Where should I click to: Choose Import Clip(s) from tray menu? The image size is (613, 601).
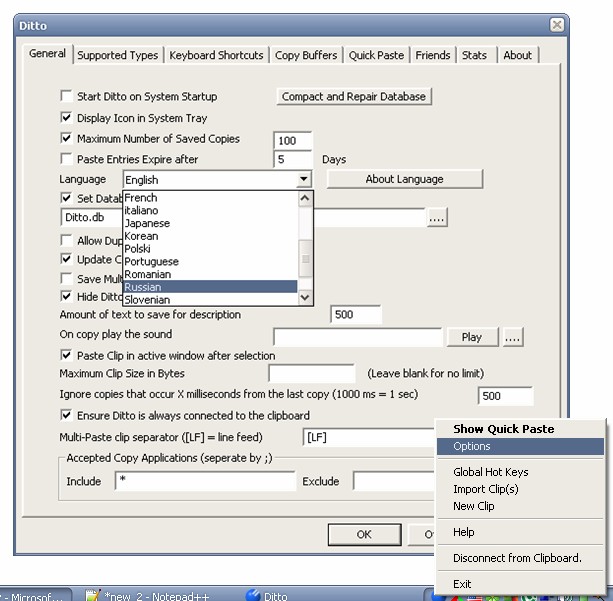[x=520, y=489]
